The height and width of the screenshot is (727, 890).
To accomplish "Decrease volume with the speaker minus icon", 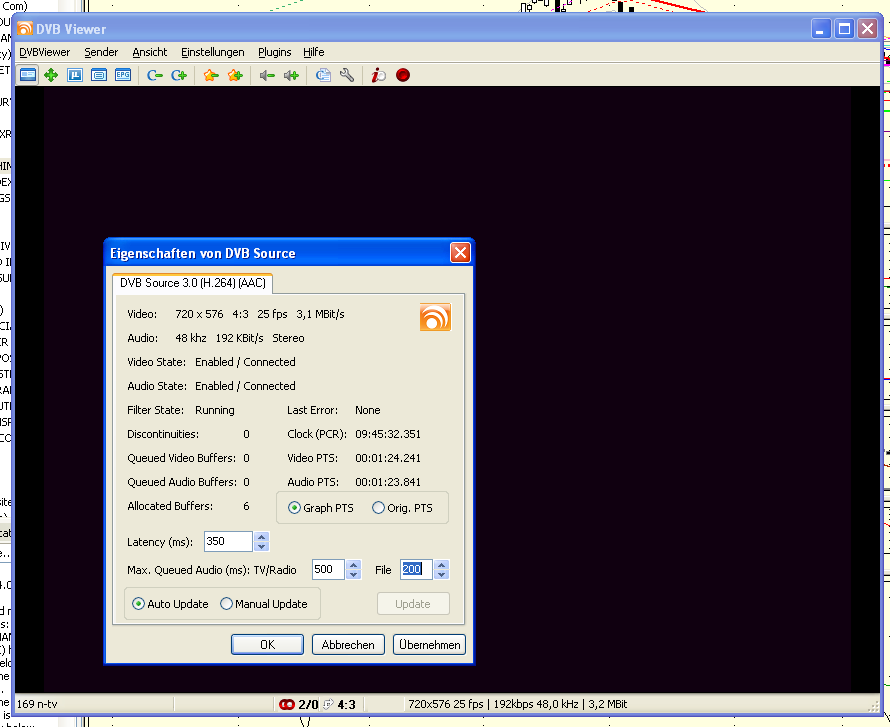I will pos(267,75).
